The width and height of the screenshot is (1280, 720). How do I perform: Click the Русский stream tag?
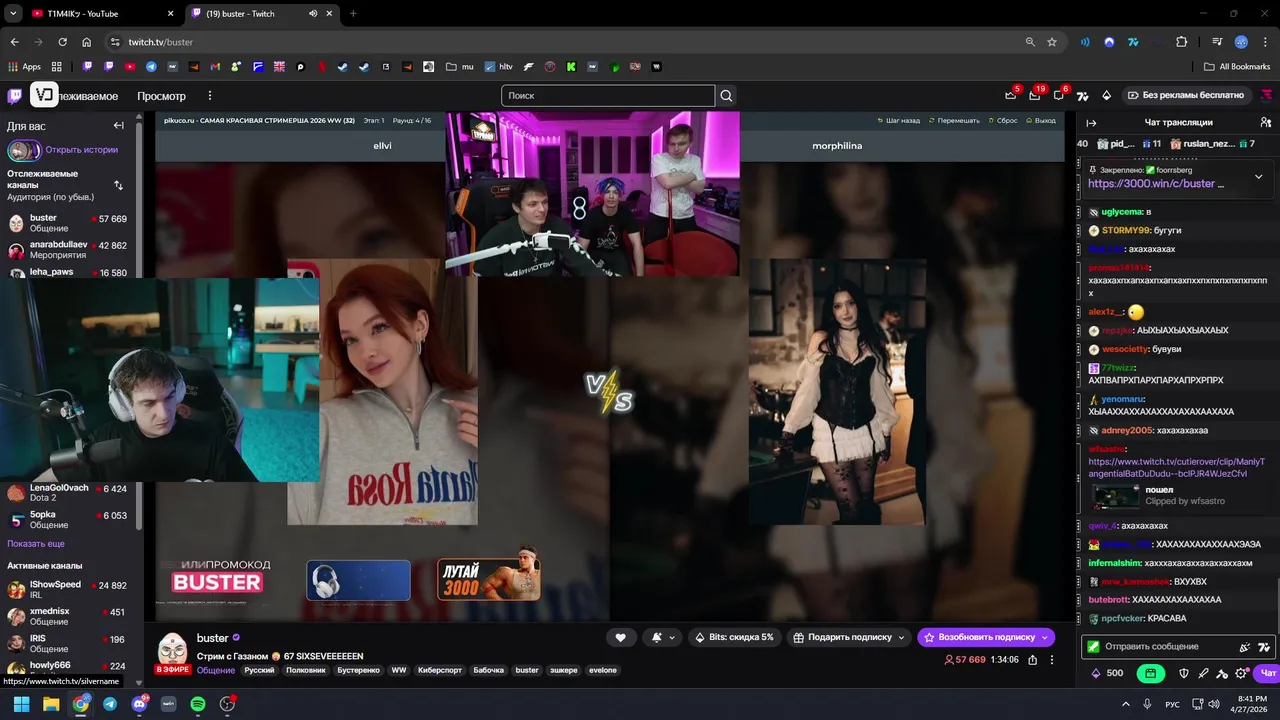pyautogui.click(x=259, y=670)
